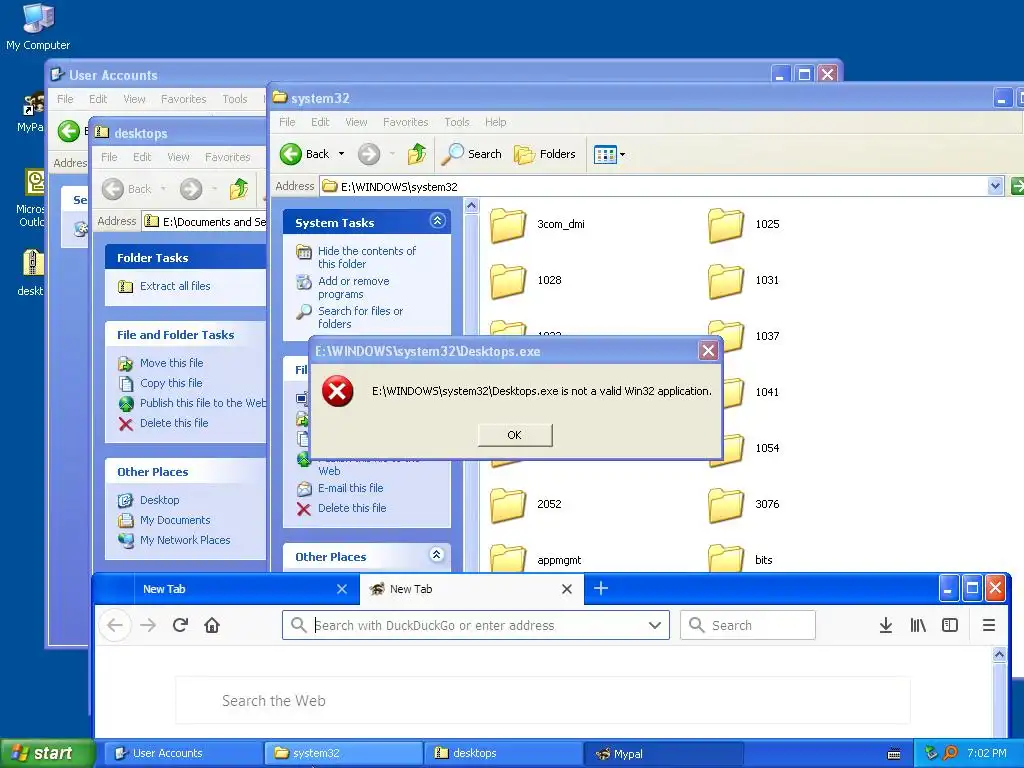1024x768 pixels.
Task: Click the DuckDuckGo address bar
Action: 477,626
